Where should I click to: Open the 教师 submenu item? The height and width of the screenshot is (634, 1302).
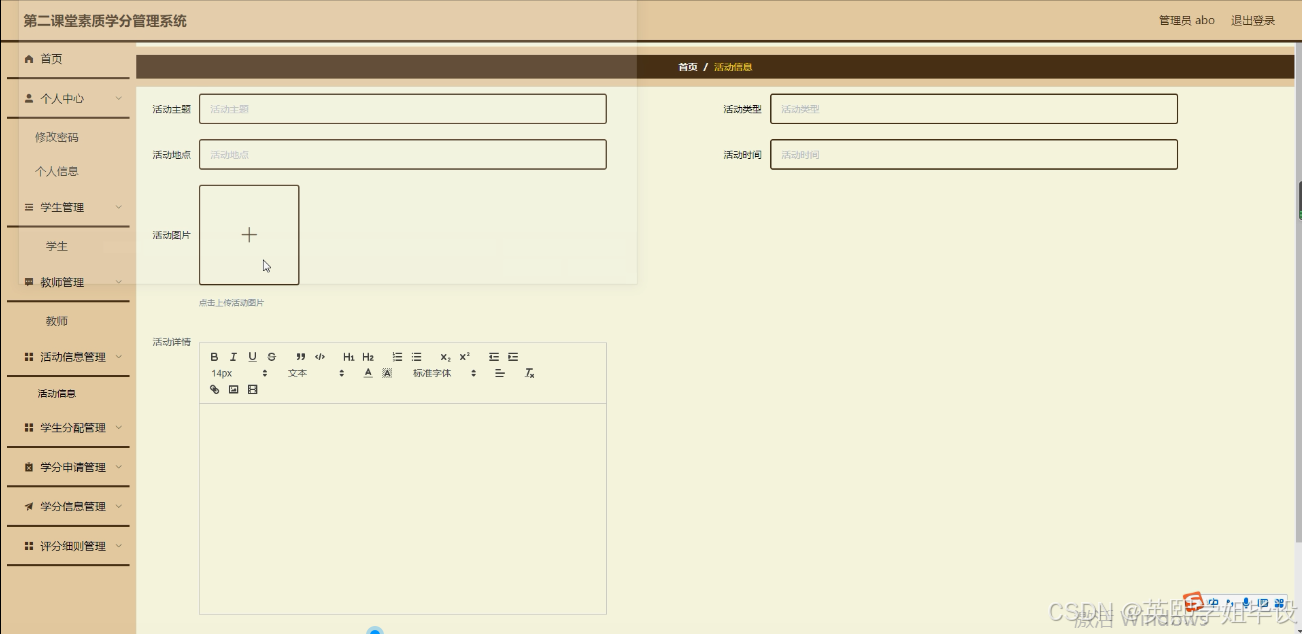pyautogui.click(x=57, y=321)
